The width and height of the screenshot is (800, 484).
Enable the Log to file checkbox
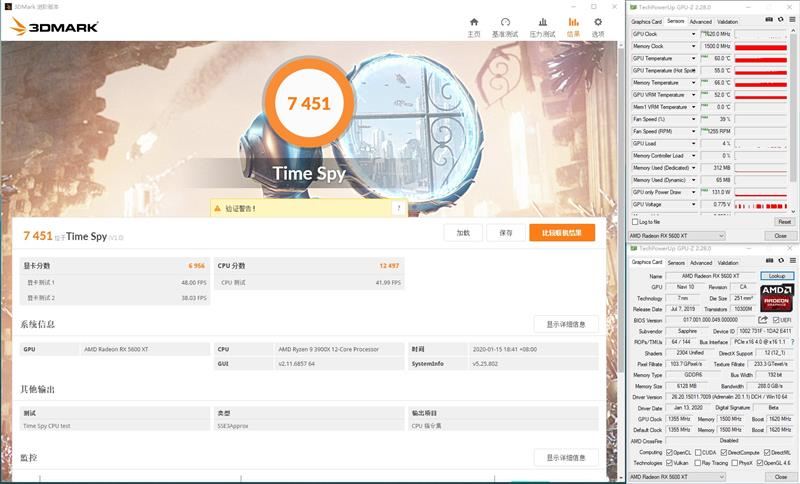pyautogui.click(x=635, y=222)
